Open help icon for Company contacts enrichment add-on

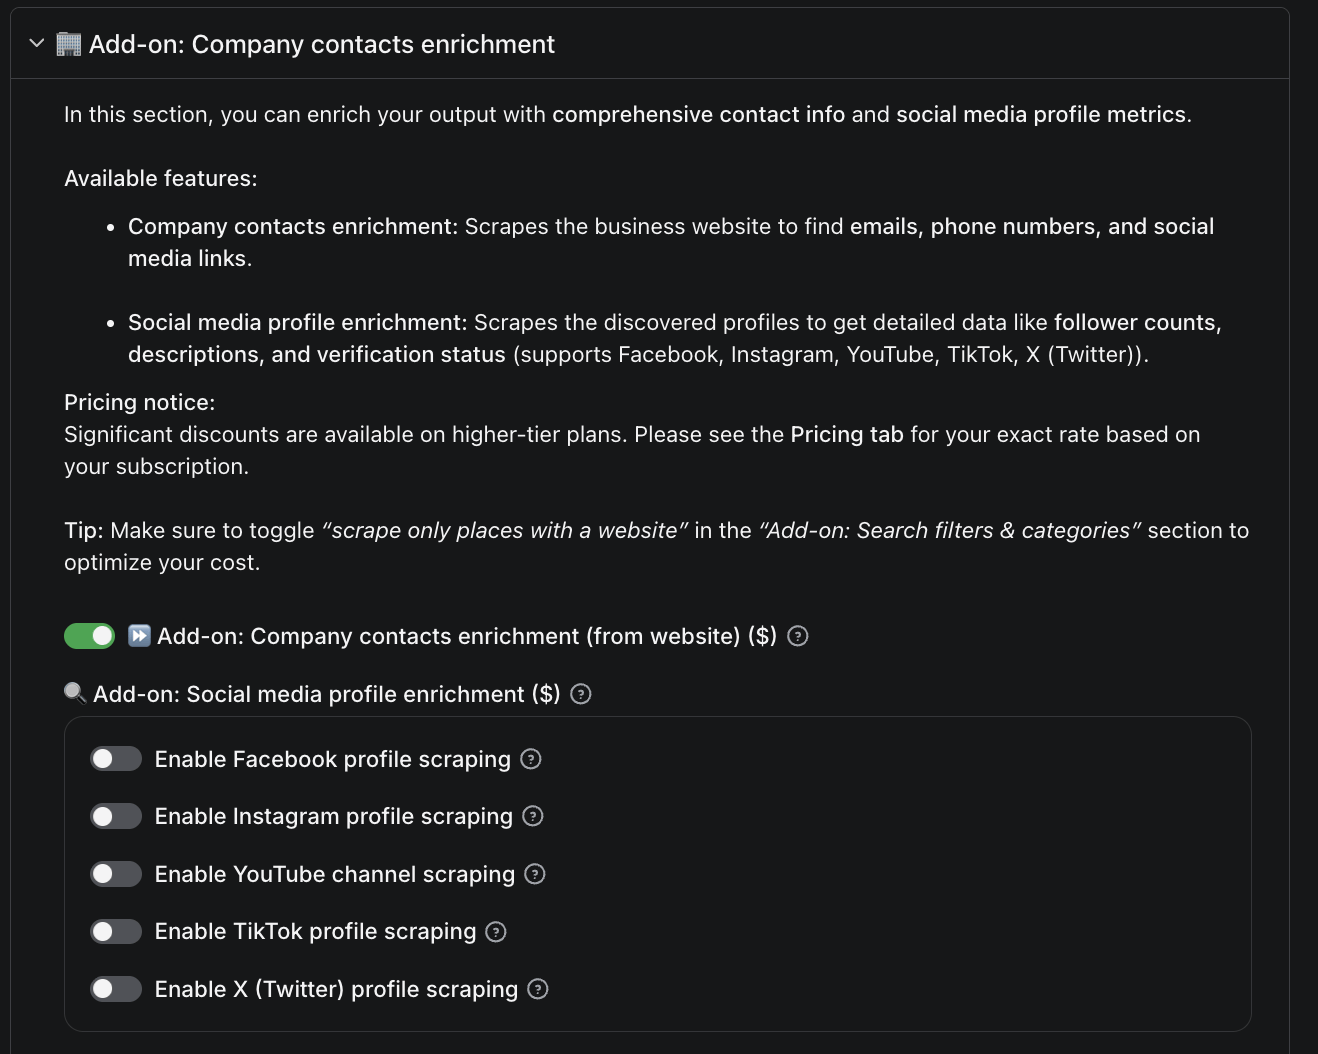[797, 636]
